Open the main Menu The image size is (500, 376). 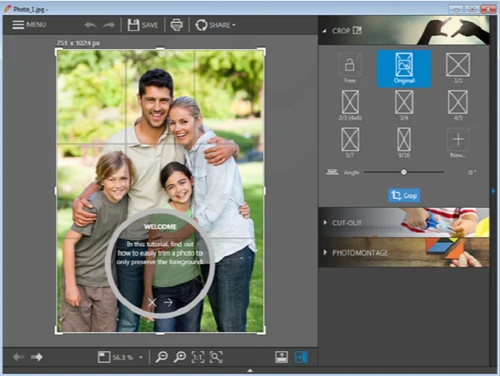coord(29,25)
